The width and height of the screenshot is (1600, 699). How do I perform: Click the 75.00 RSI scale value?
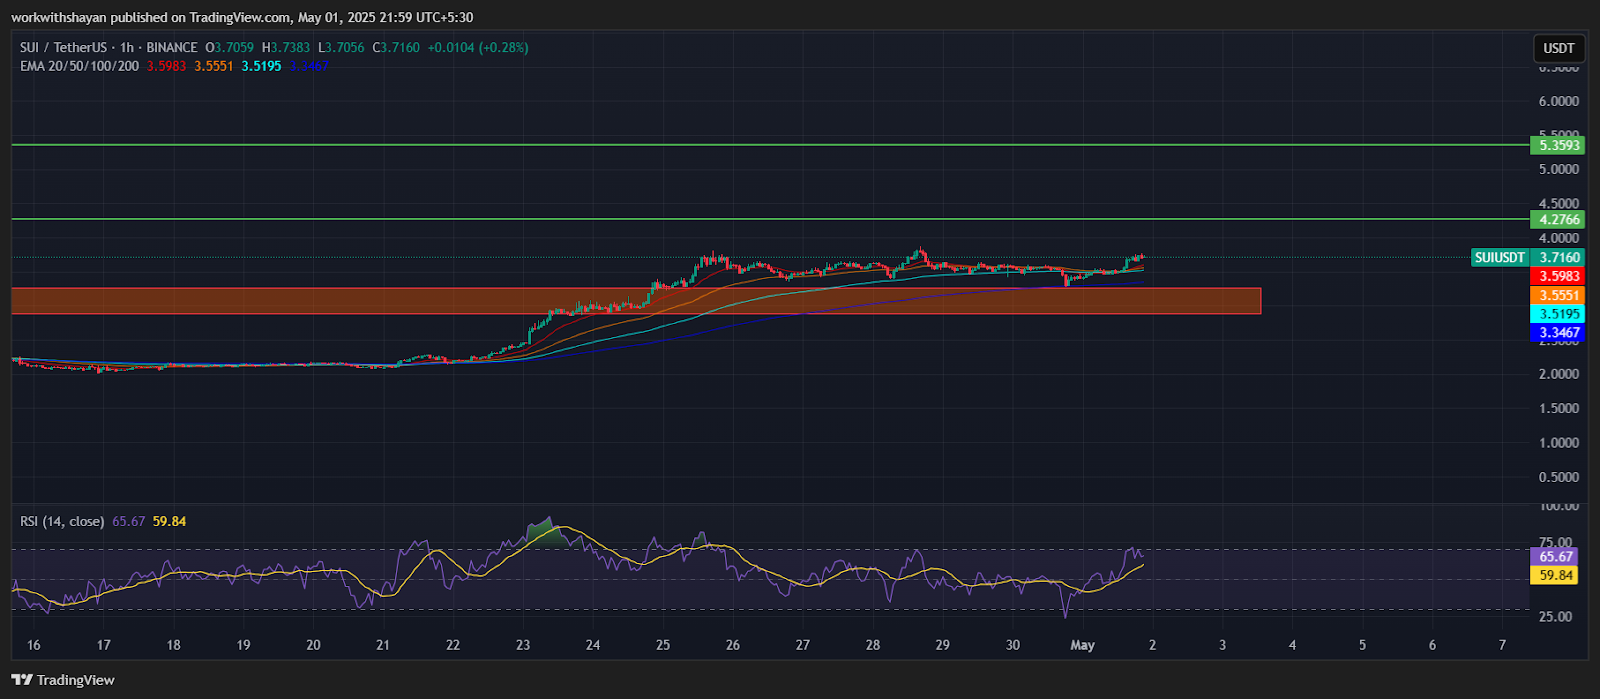click(1555, 543)
